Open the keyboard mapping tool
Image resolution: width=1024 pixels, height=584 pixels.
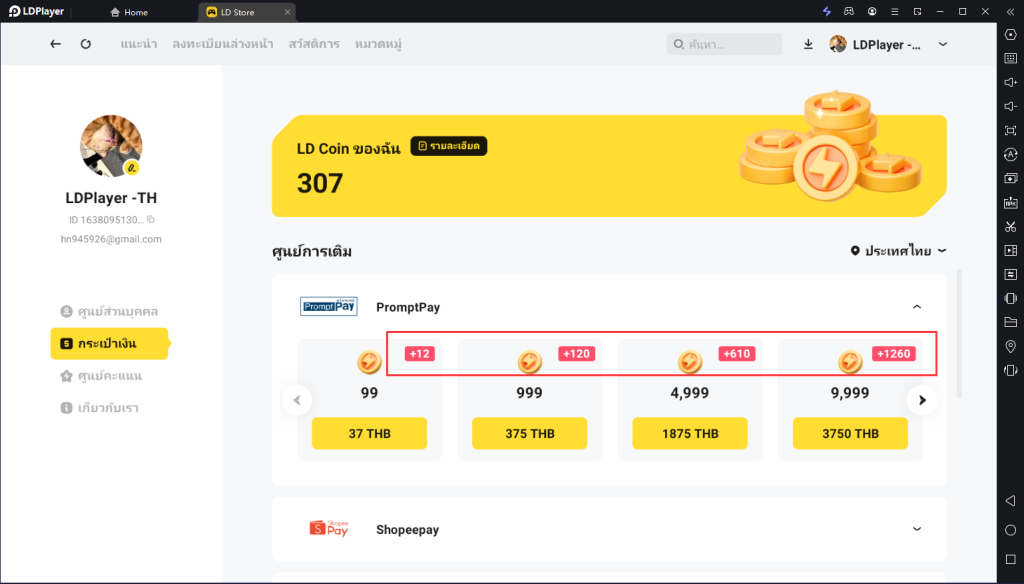coord(1010,58)
